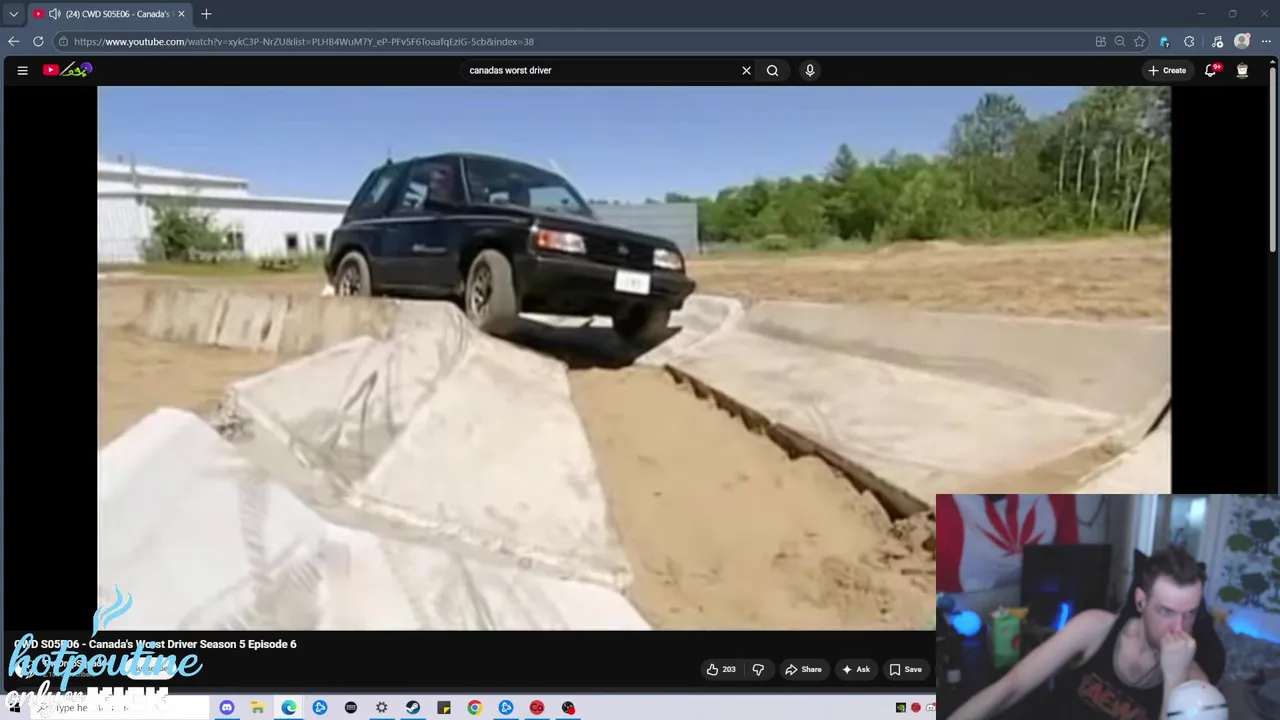Open a new browser tab
This screenshot has height=720, width=1280.
pyautogui.click(x=206, y=14)
